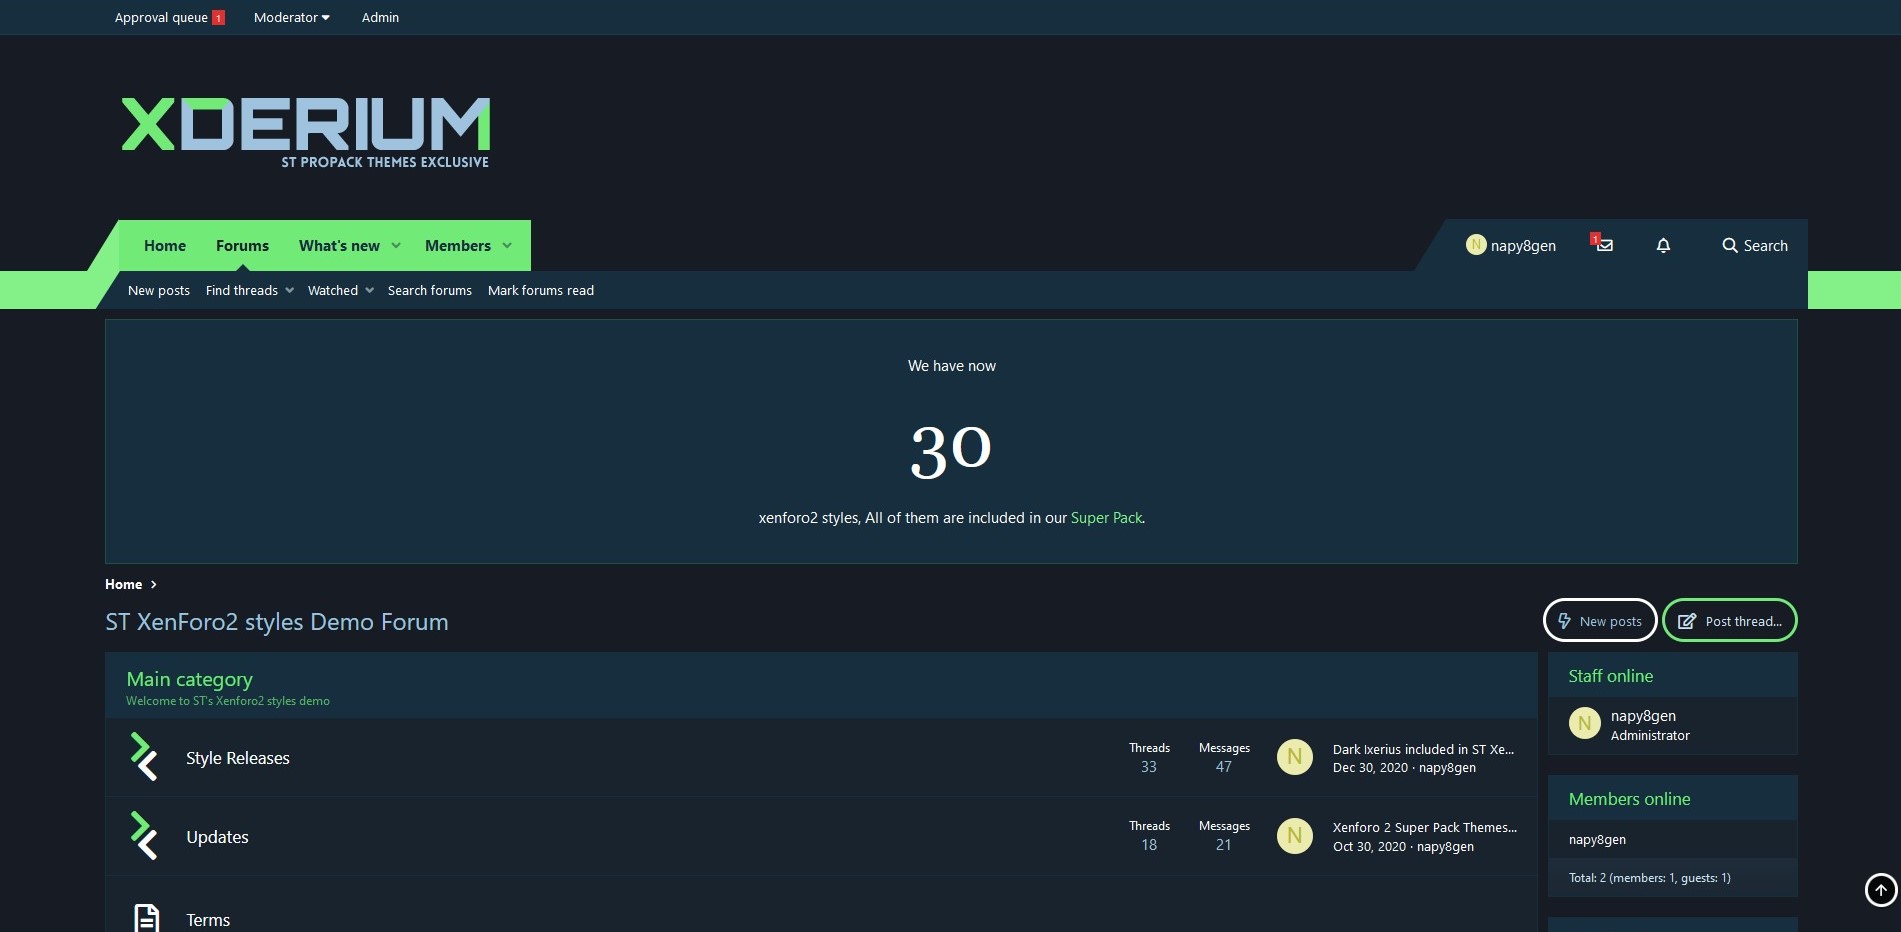The width and height of the screenshot is (1901, 932).
Task: Go to the Home navigation tab
Action: click(165, 245)
